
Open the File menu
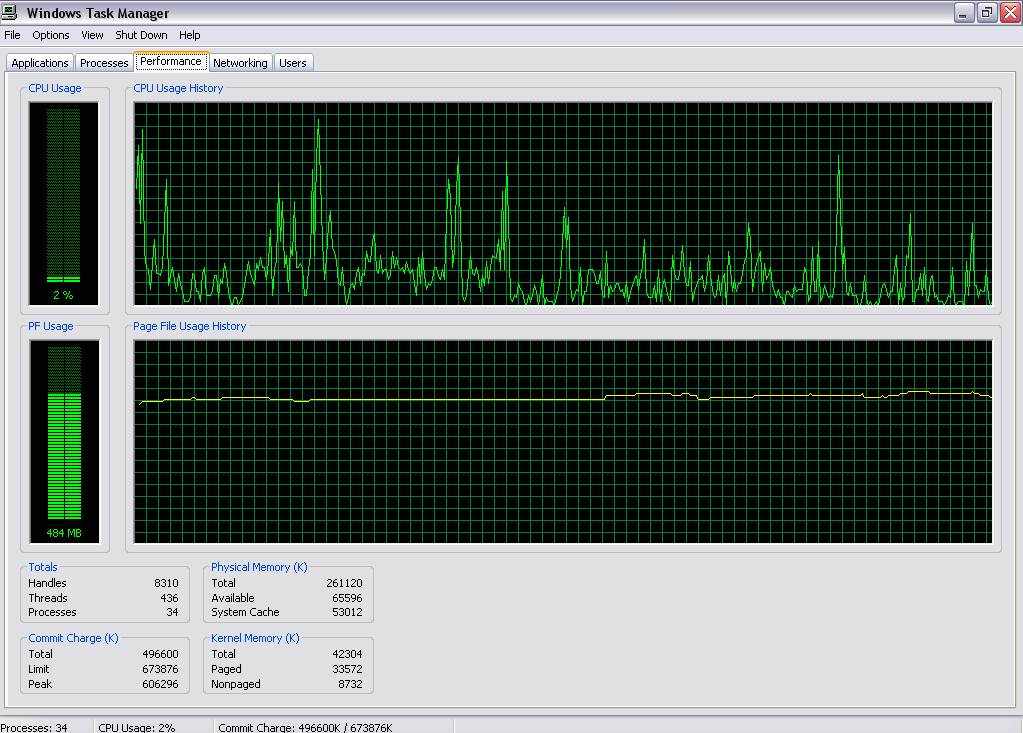point(12,35)
